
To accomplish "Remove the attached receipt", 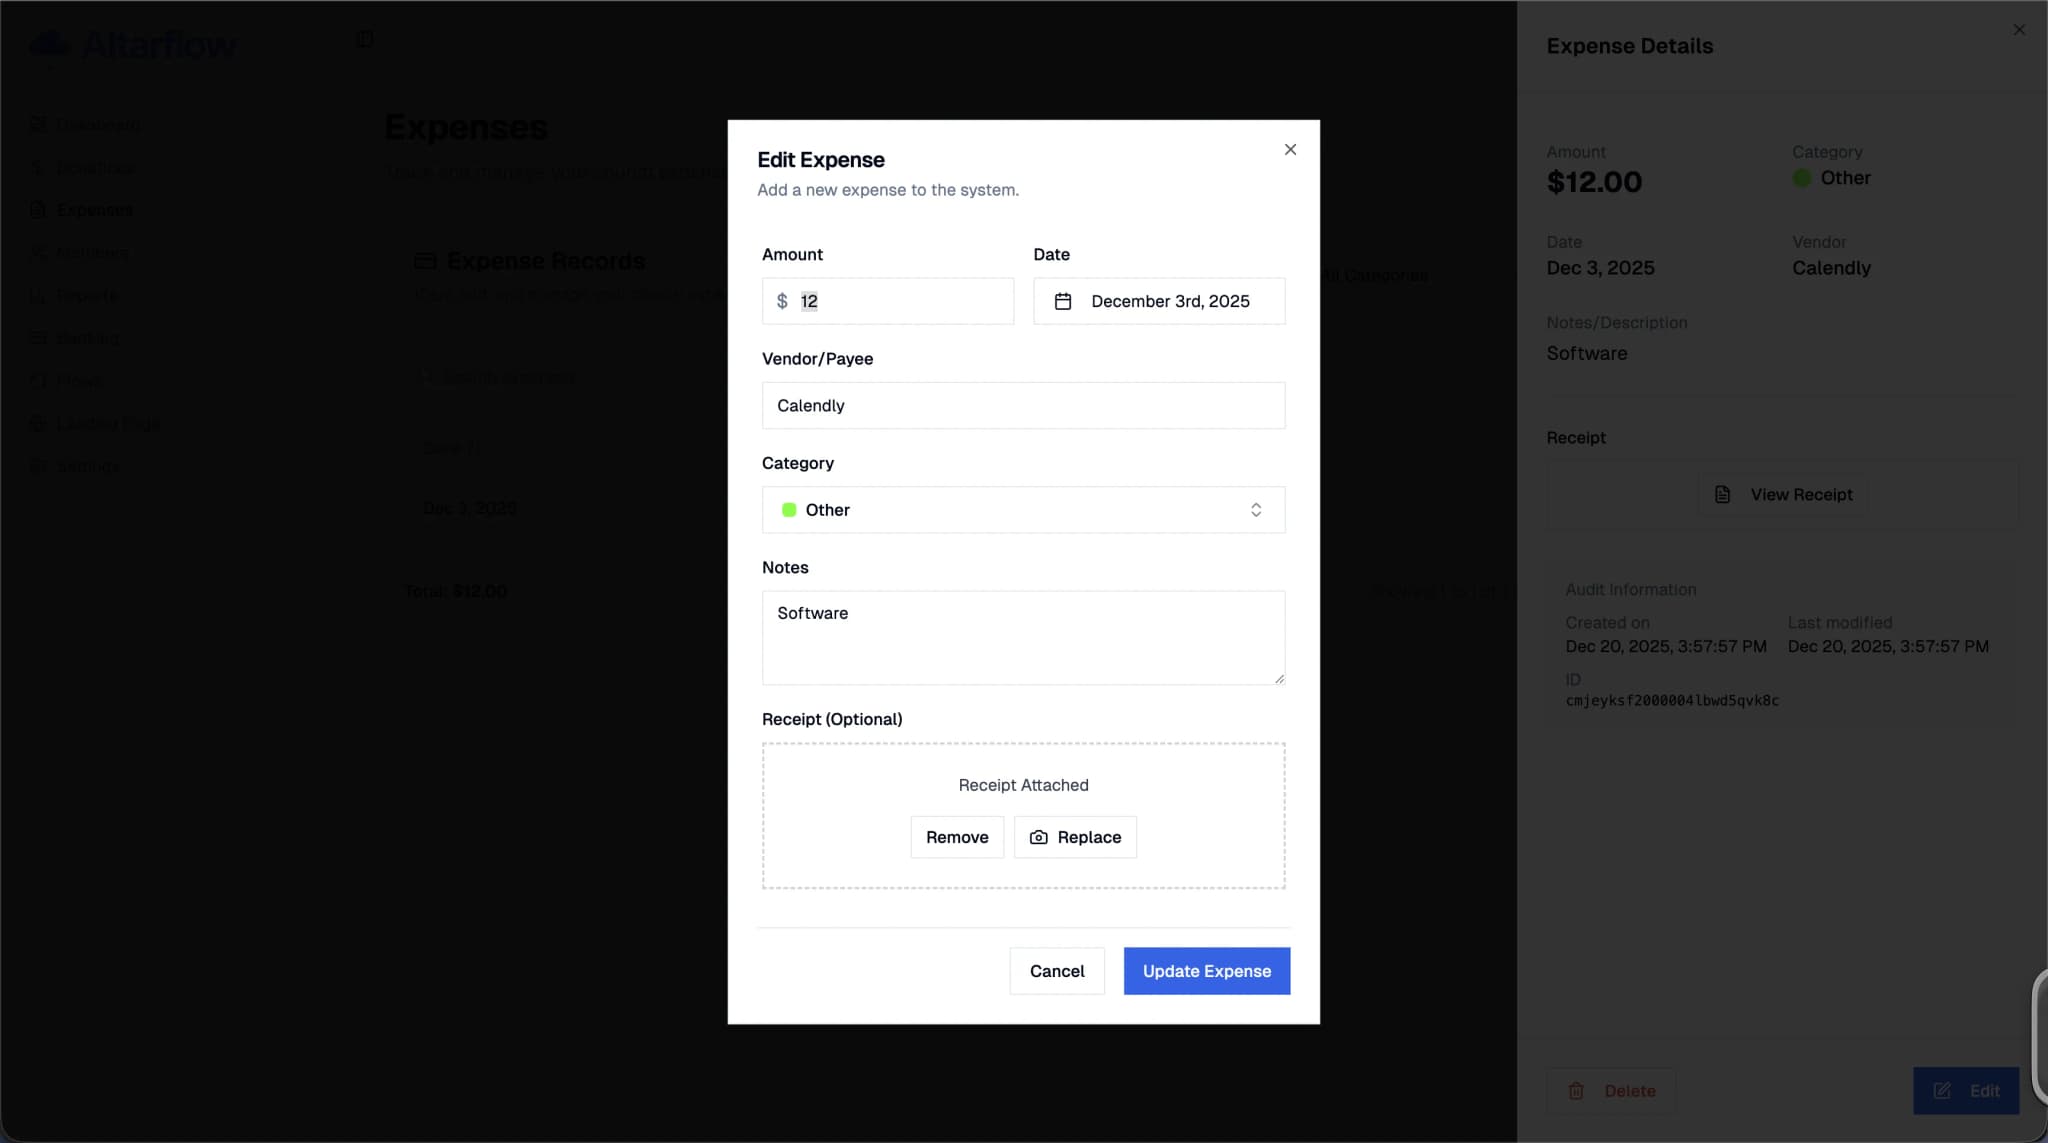I will pyautogui.click(x=957, y=838).
